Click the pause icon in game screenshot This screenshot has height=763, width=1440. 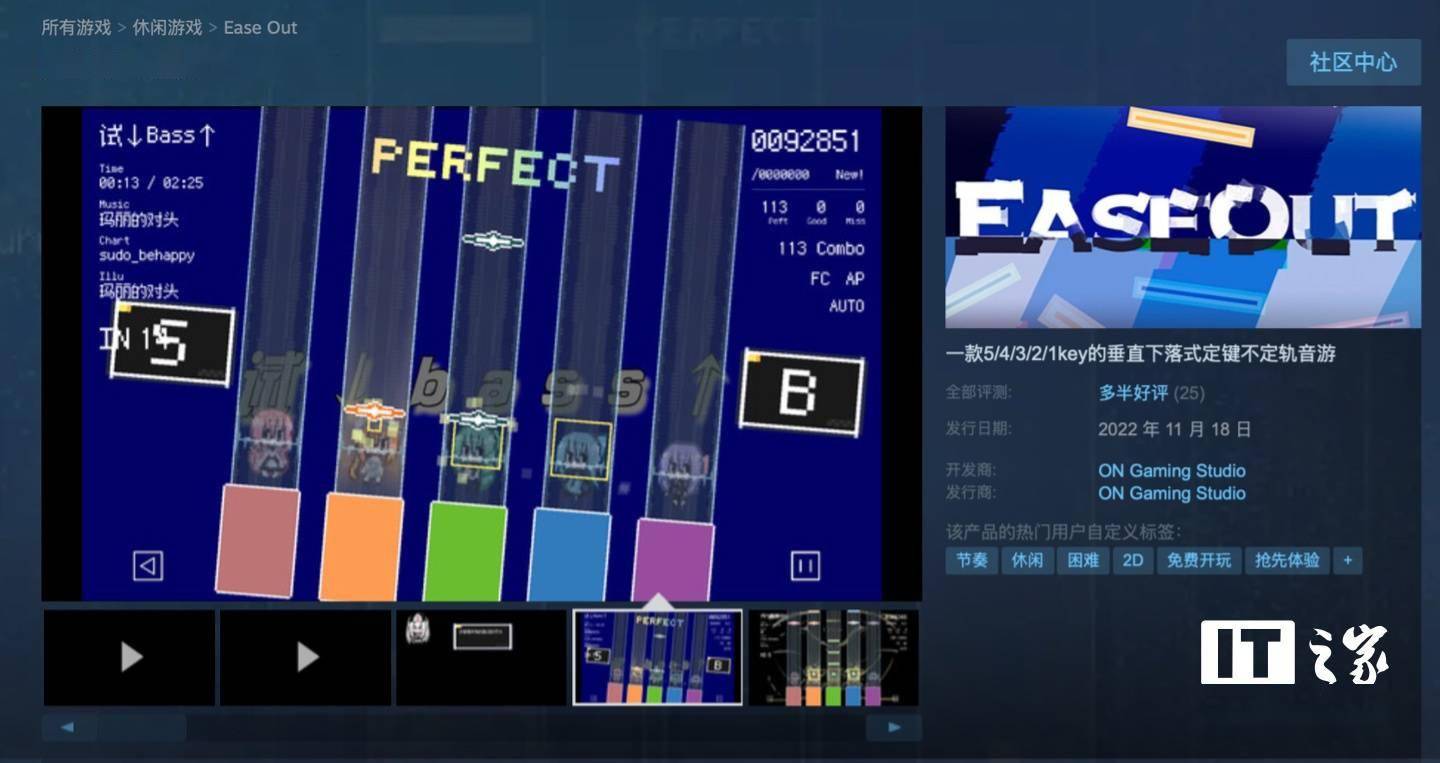click(x=805, y=566)
